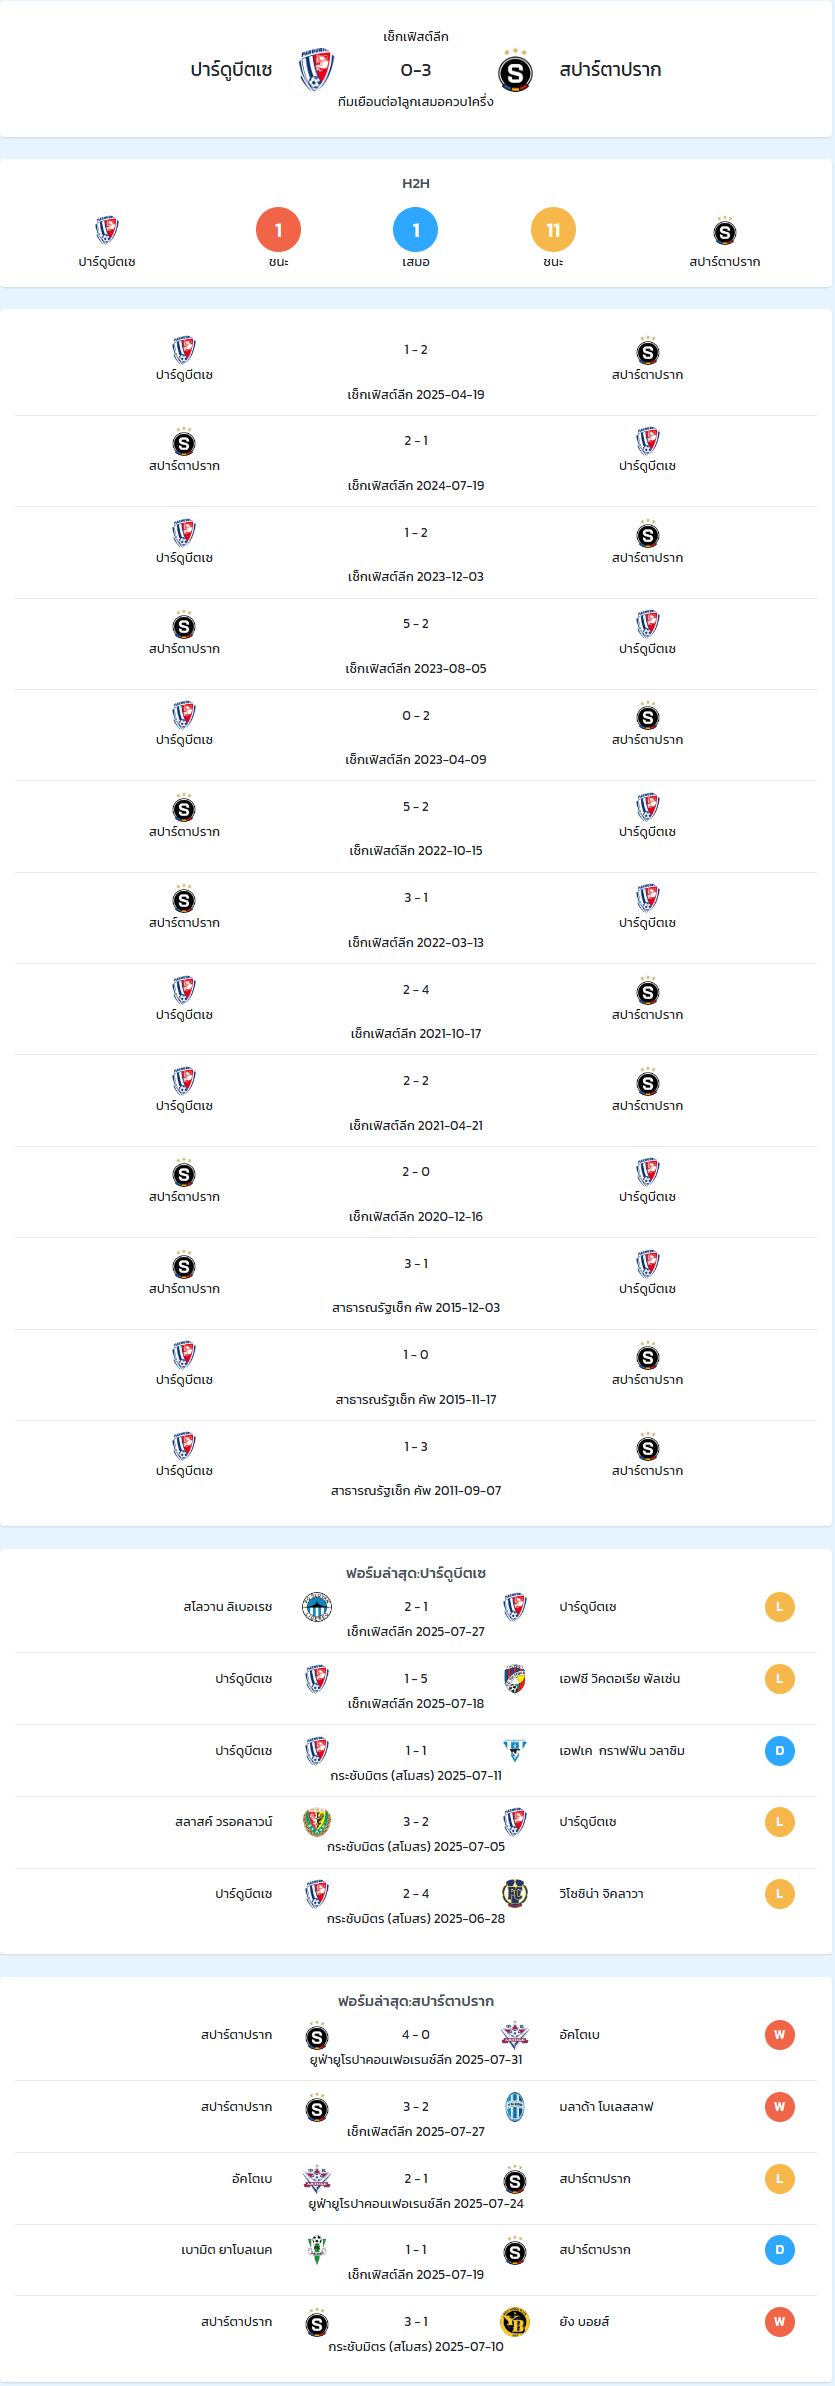Open the 2021-04-21 match scored 2-2

pyautogui.click(x=416, y=1101)
